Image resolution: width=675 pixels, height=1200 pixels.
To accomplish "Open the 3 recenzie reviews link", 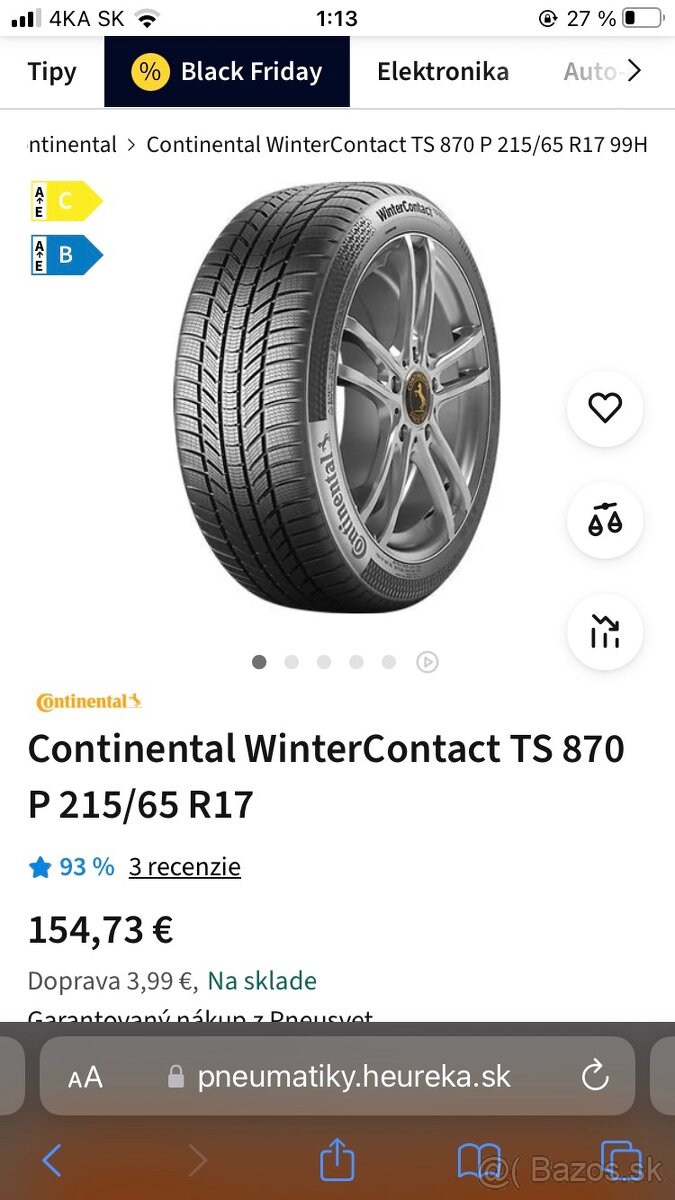I will coord(184,867).
